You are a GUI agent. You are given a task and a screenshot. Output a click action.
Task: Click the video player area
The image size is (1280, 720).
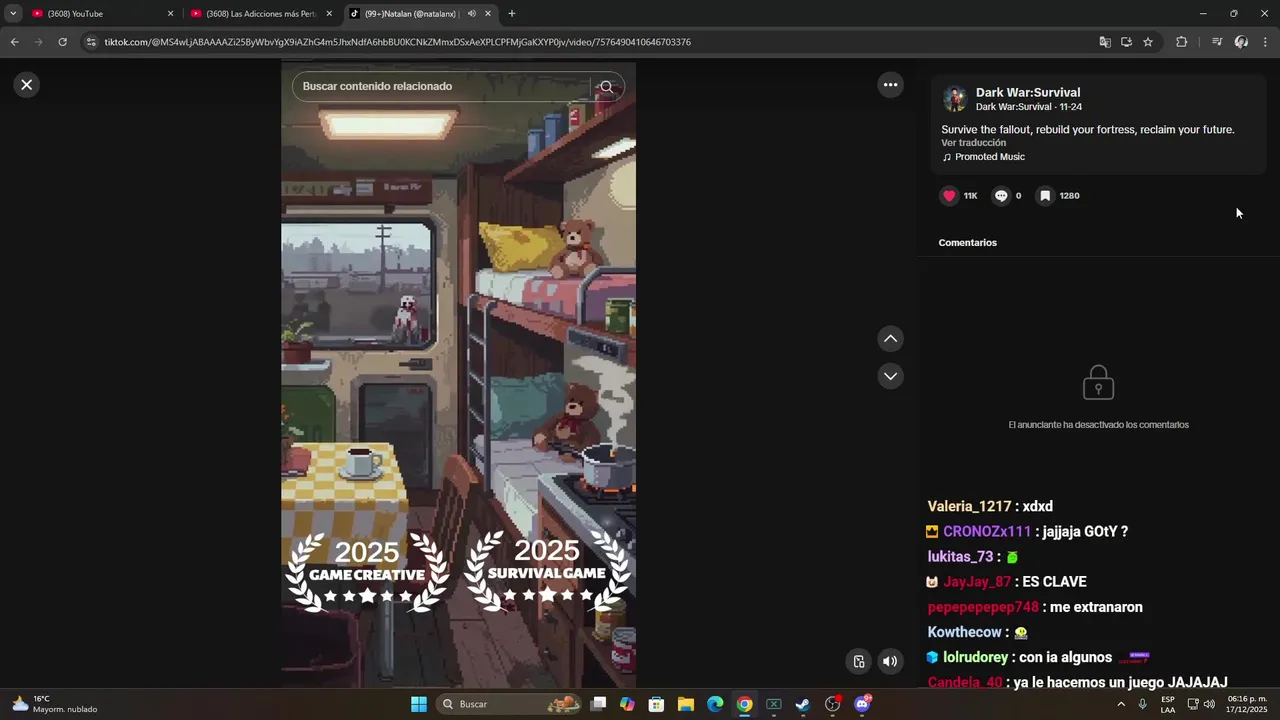[x=458, y=375]
